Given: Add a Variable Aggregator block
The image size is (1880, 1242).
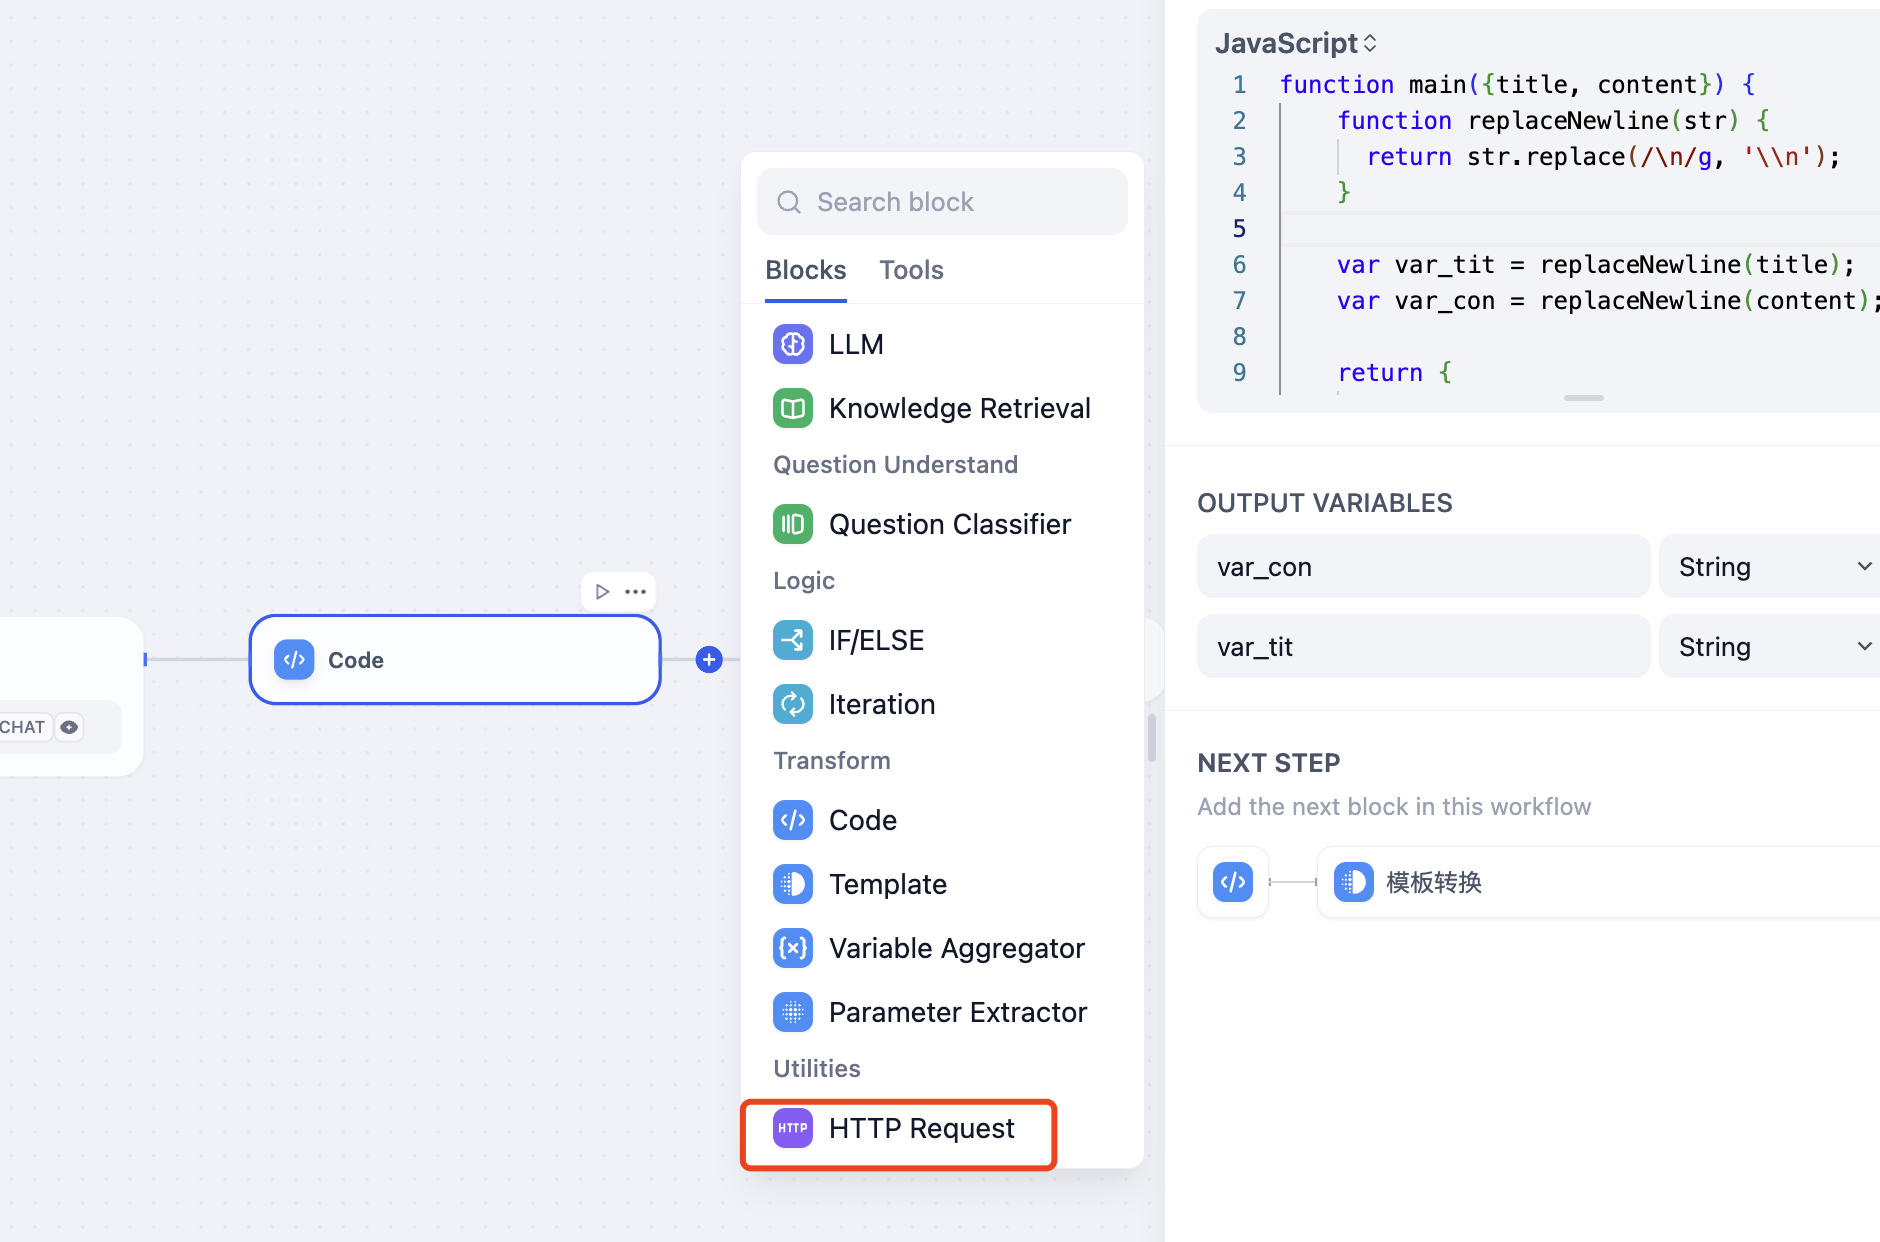Looking at the screenshot, I should (x=941, y=948).
